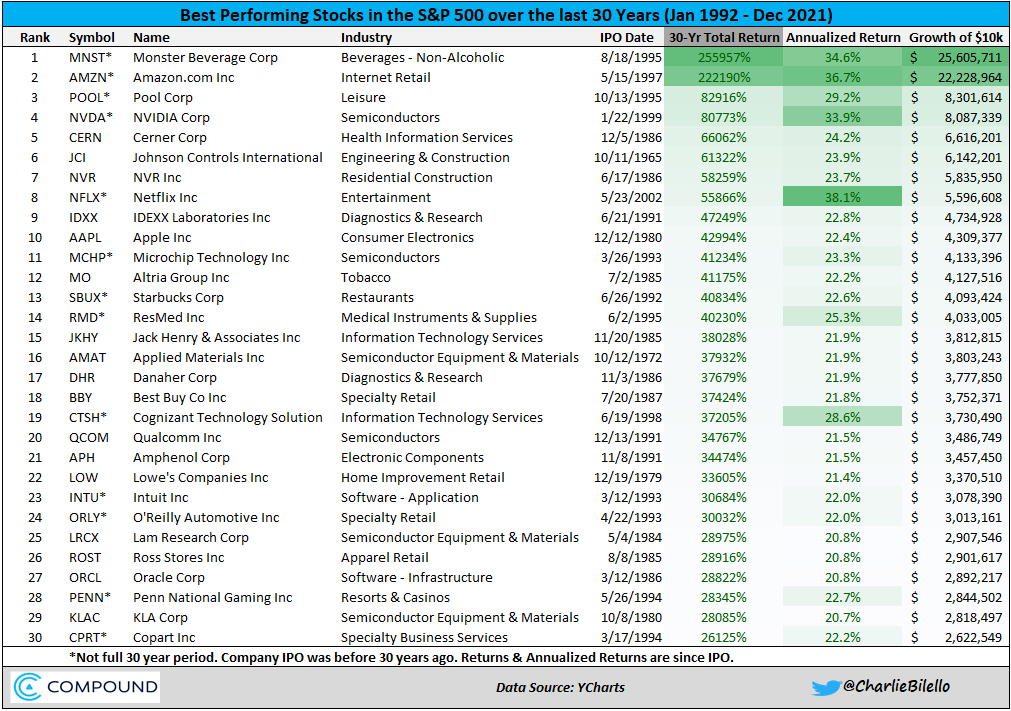Click the KLA Corp name cell
The image size is (1011, 711).
[x=161, y=617]
